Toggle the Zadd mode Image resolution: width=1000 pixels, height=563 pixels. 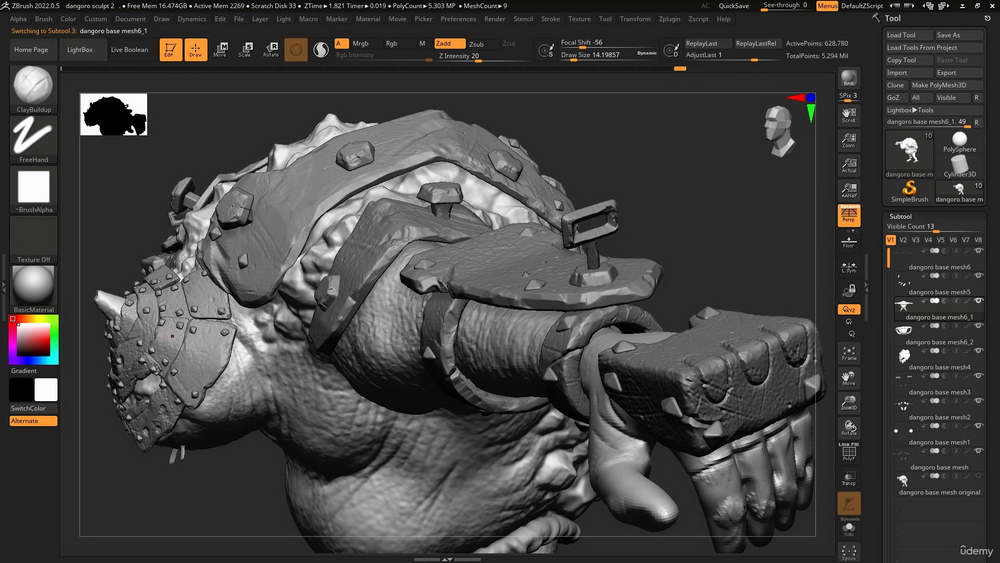point(449,43)
